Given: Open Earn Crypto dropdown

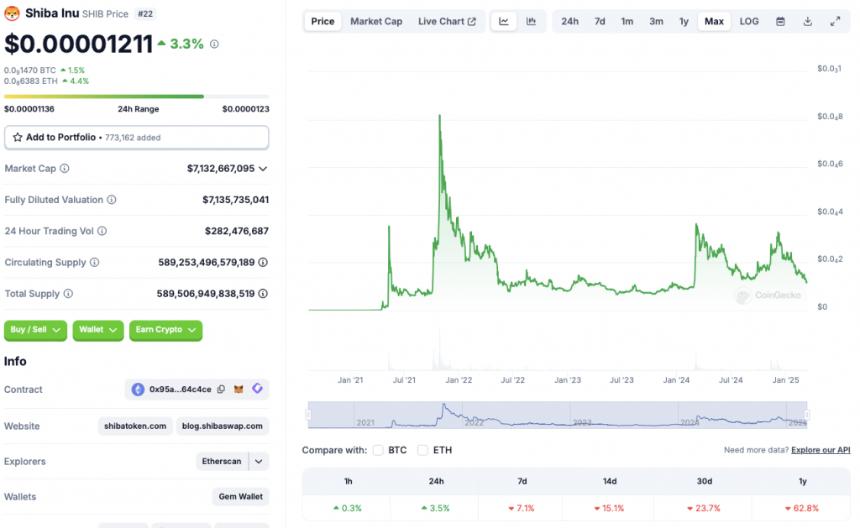Looking at the screenshot, I should click(166, 330).
